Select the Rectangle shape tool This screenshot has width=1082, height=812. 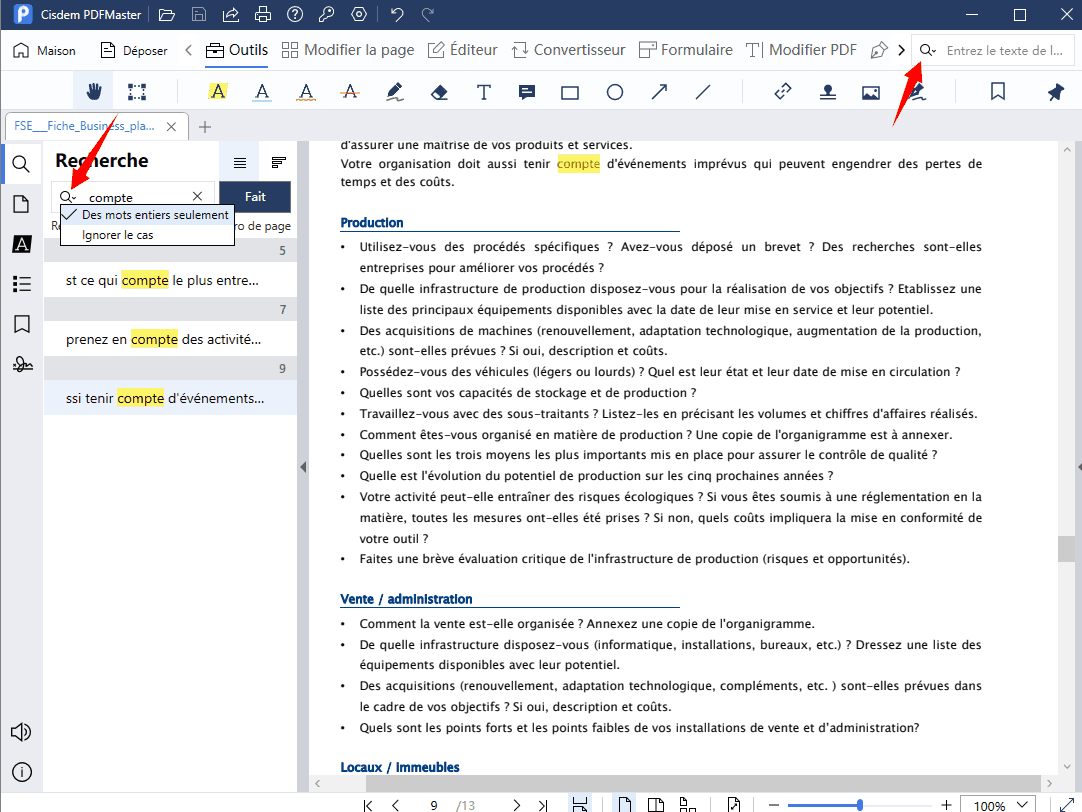570,92
